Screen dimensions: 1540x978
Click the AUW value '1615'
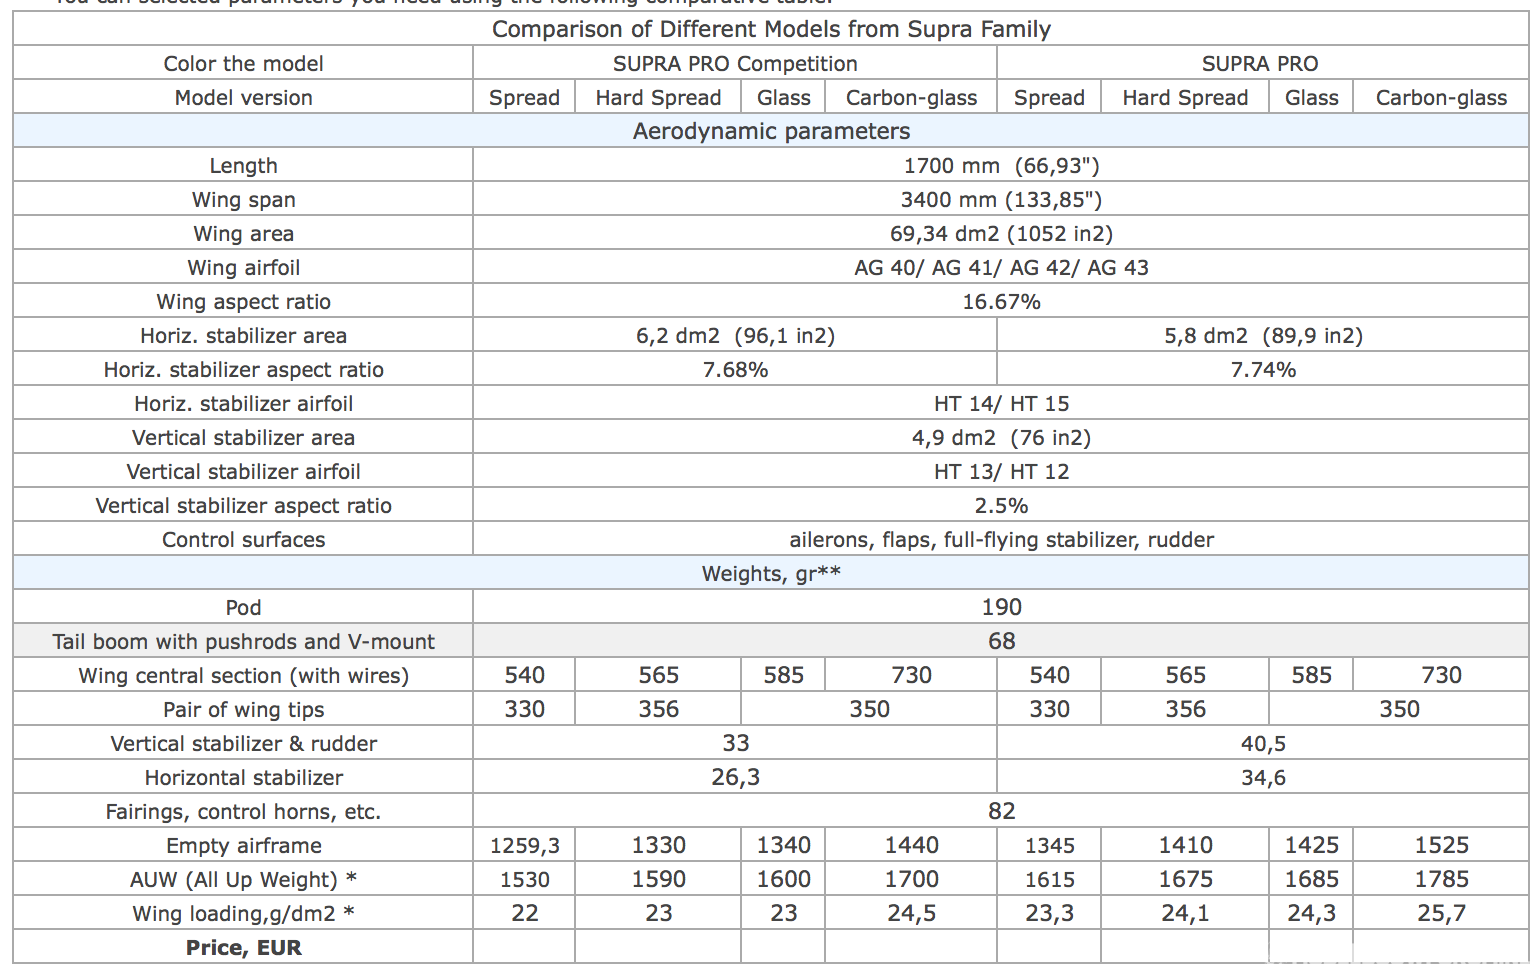1049,879
